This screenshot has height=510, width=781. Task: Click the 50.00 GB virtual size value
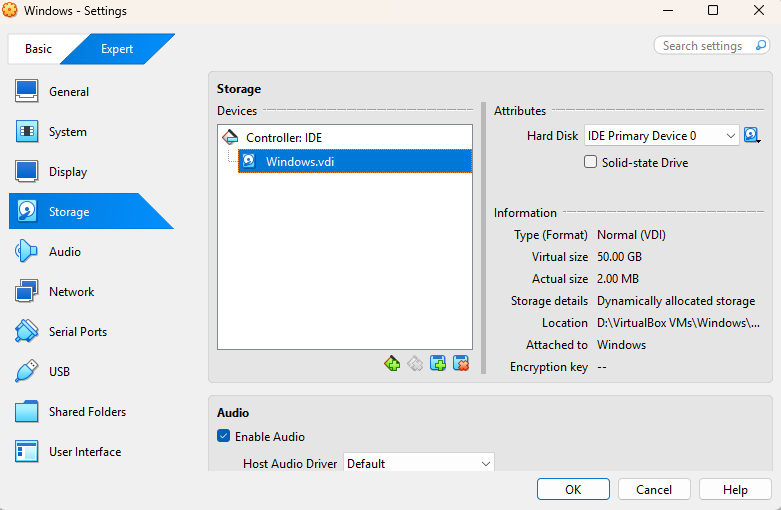click(x=619, y=257)
